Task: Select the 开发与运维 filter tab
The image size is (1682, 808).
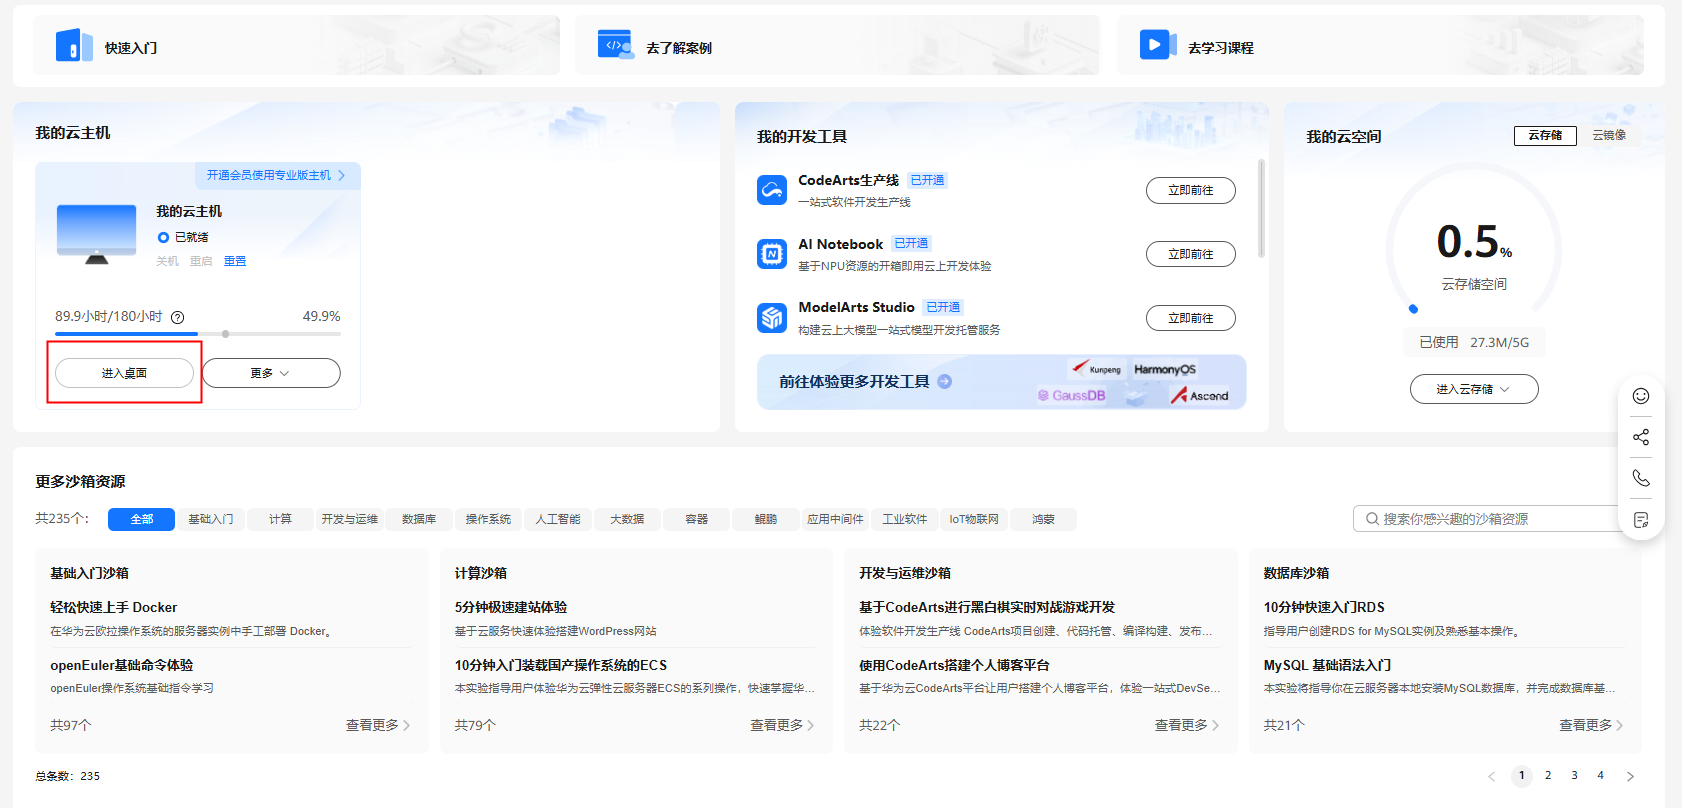Action: coord(350,519)
